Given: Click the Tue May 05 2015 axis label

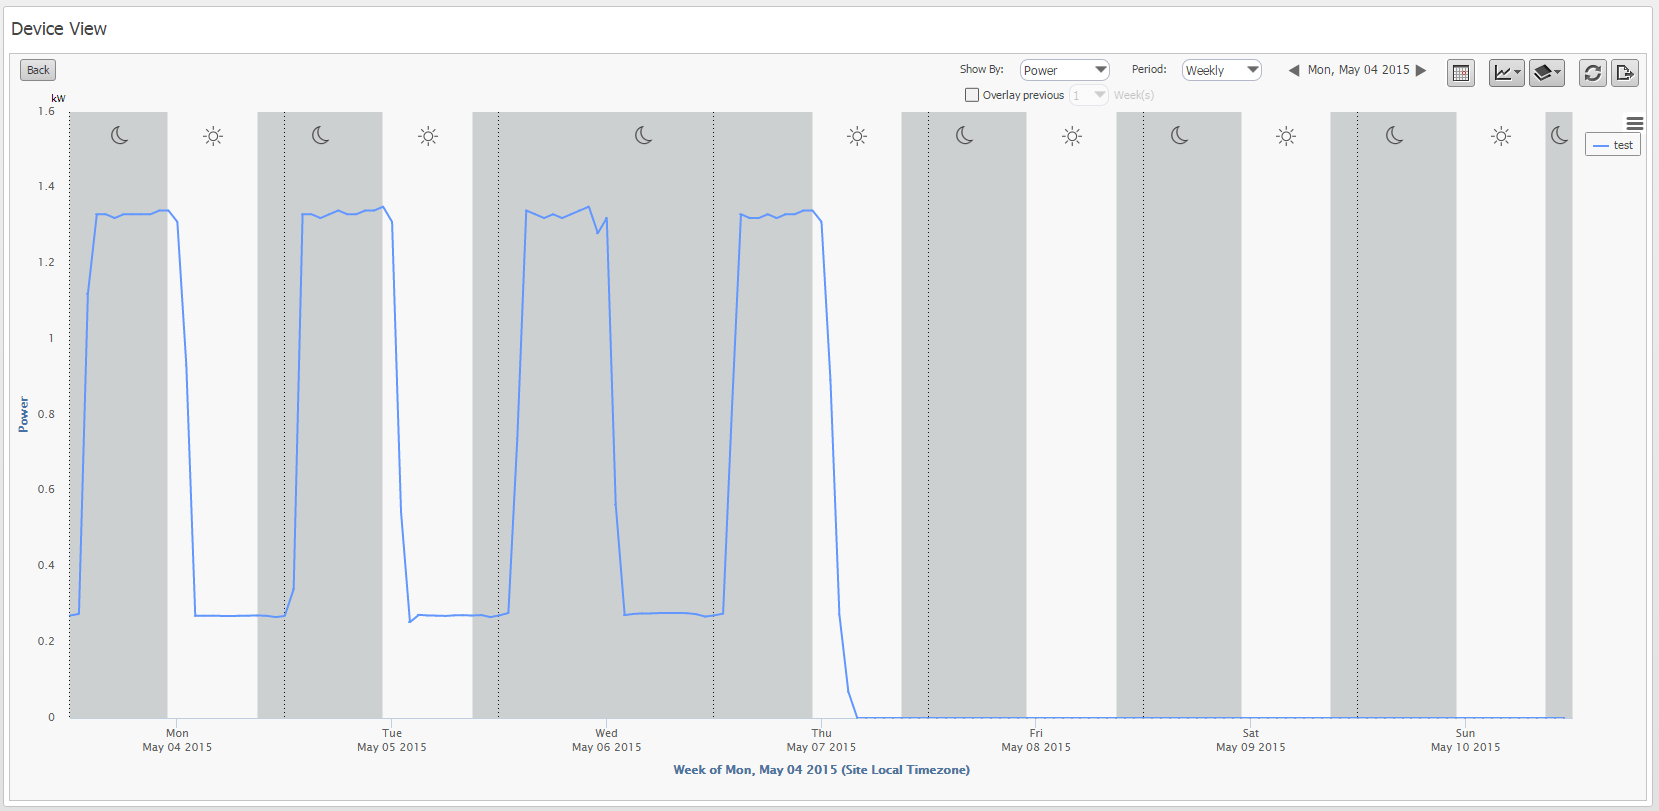Looking at the screenshot, I should click(392, 740).
